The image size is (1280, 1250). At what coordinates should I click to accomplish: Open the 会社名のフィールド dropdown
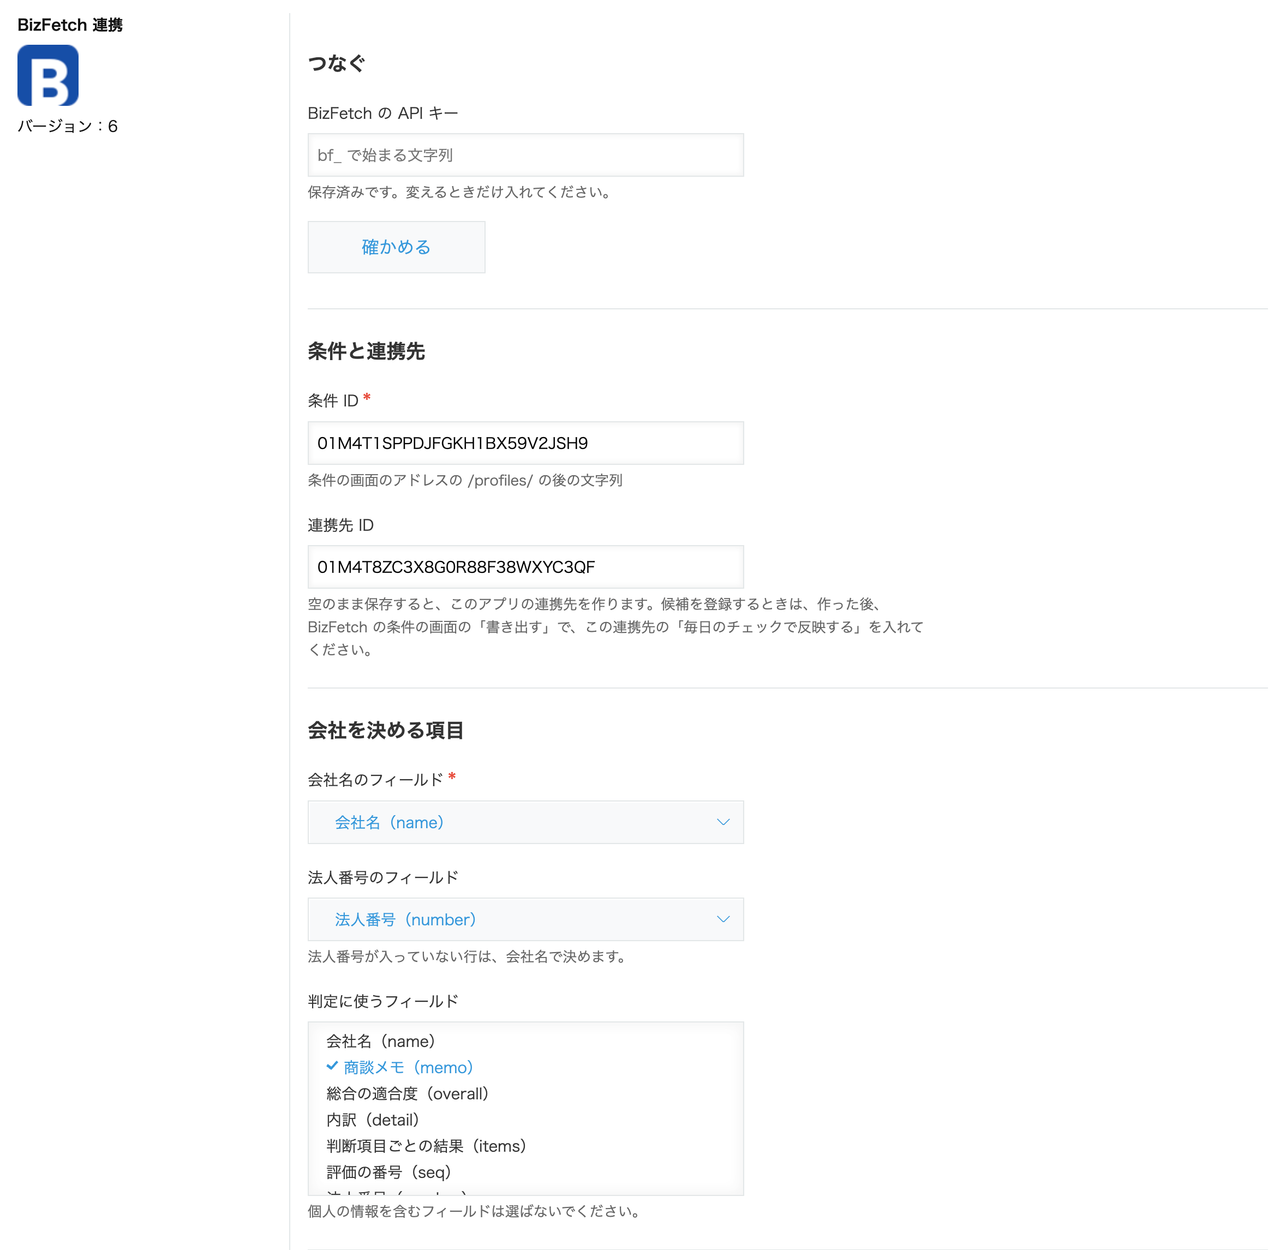525,822
